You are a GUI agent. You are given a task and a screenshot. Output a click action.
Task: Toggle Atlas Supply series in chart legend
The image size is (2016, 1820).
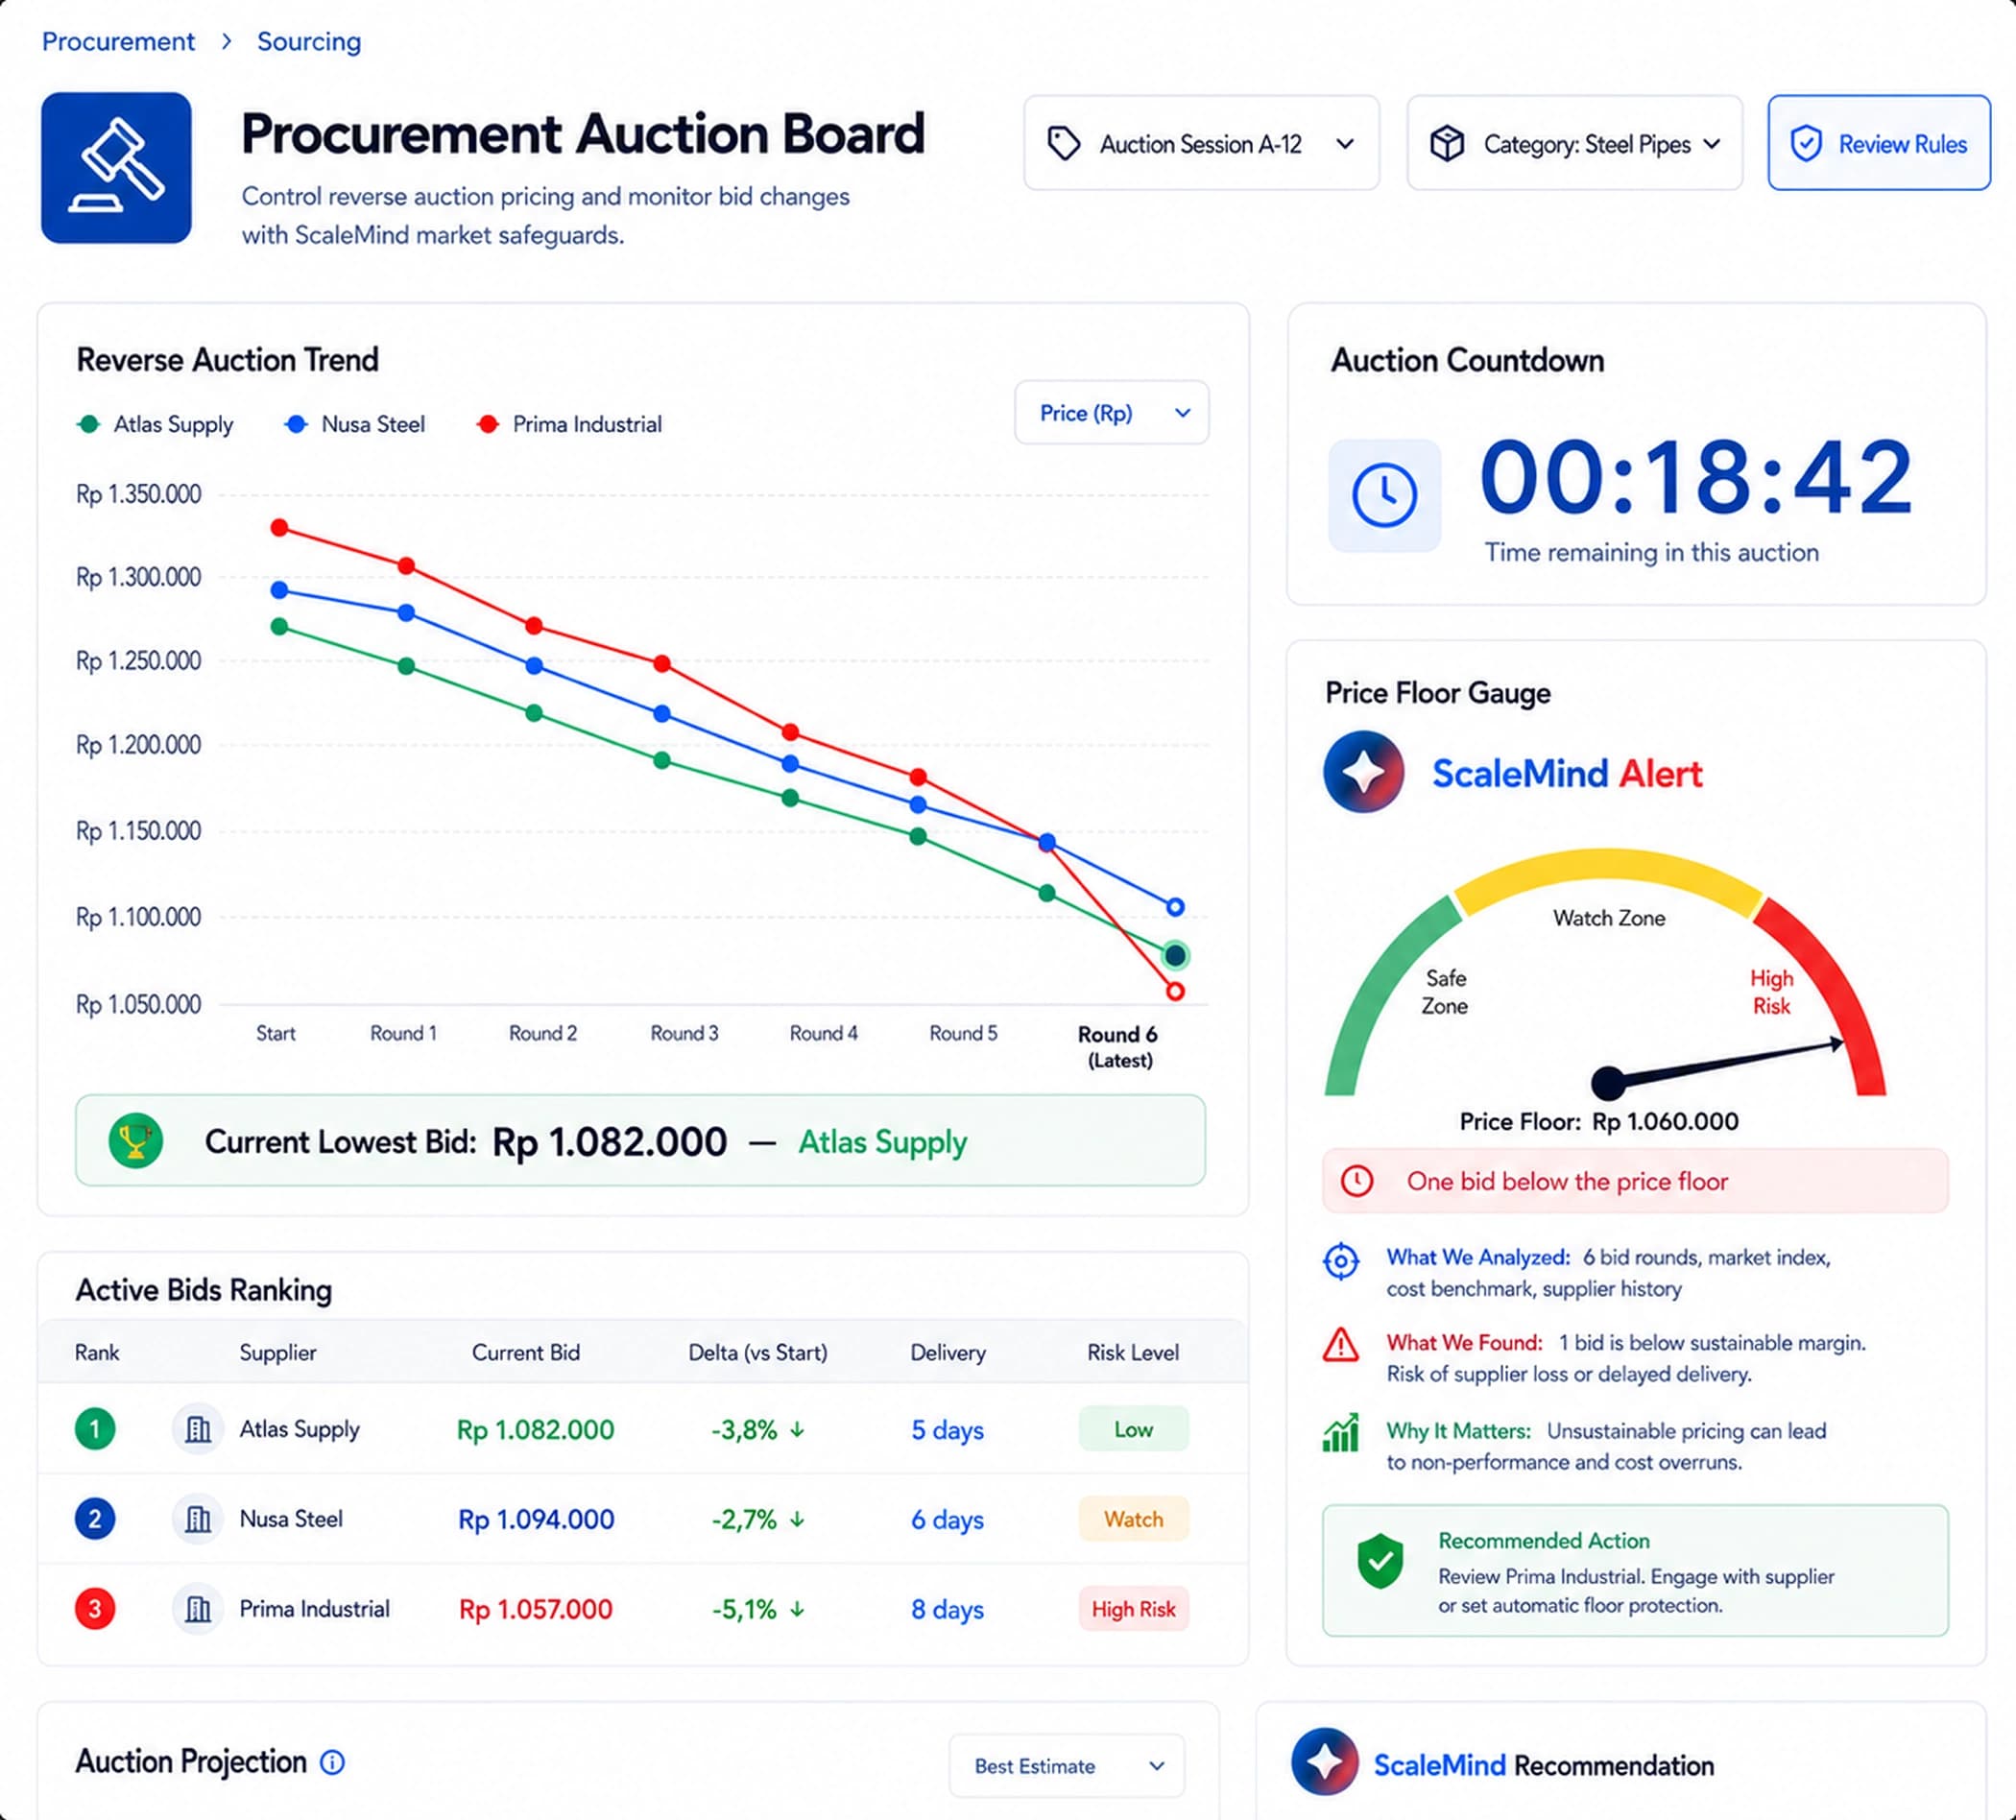155,424
